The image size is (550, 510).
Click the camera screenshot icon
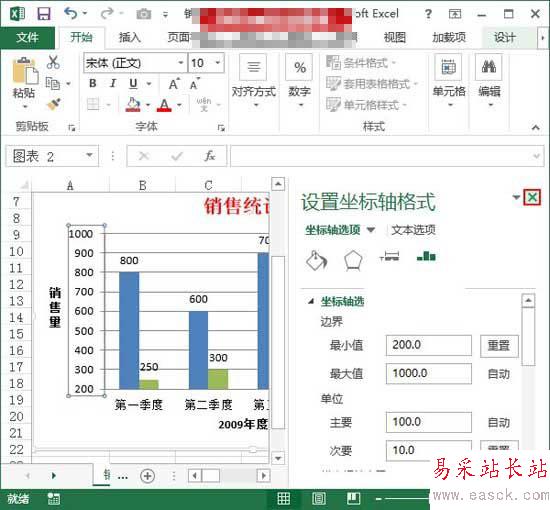click(144, 14)
